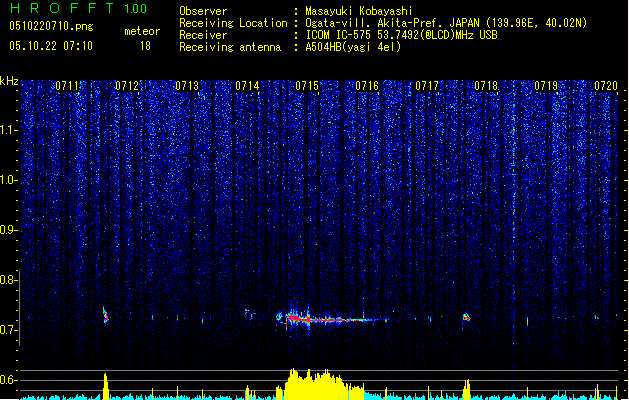
Task: Click the meteor count label
Action: [x=142, y=31]
